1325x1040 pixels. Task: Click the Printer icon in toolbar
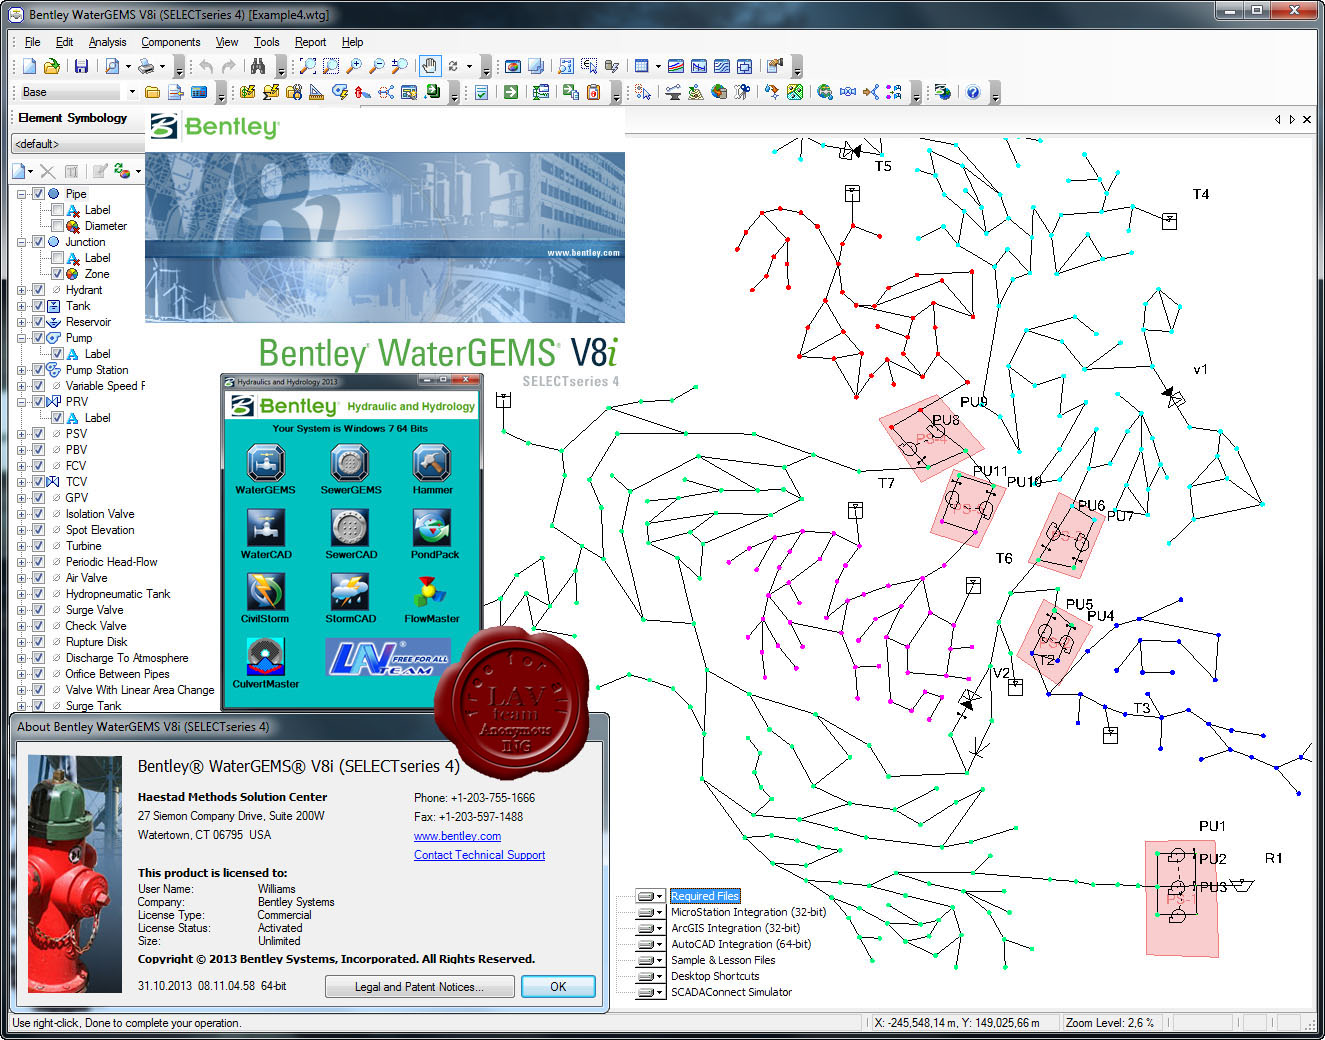pos(146,66)
